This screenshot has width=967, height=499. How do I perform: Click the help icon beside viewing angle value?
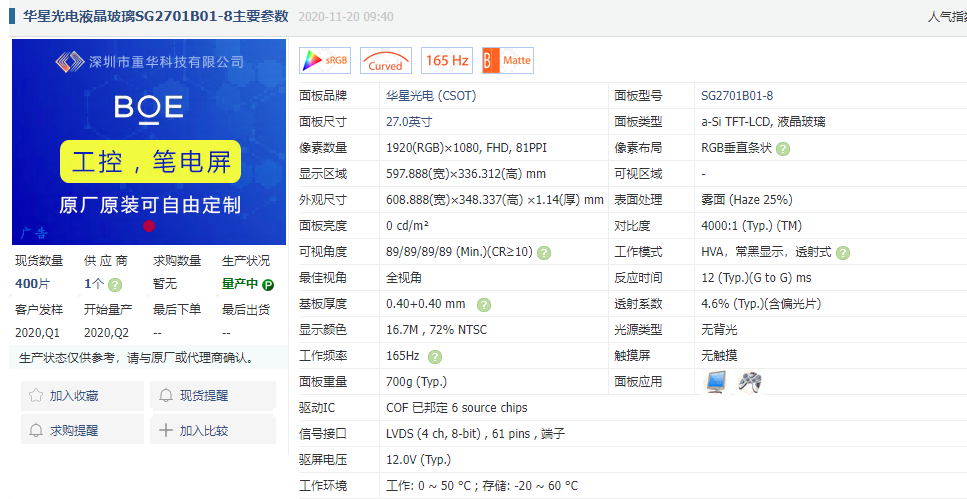point(544,252)
